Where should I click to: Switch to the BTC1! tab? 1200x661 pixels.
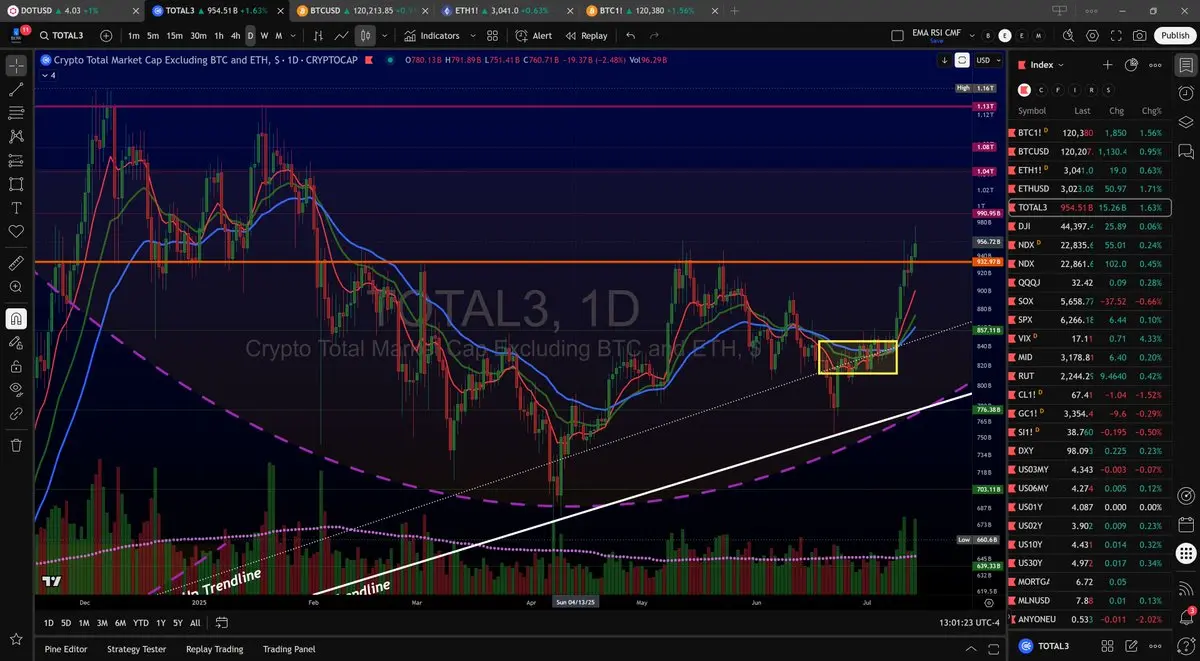[650, 10]
